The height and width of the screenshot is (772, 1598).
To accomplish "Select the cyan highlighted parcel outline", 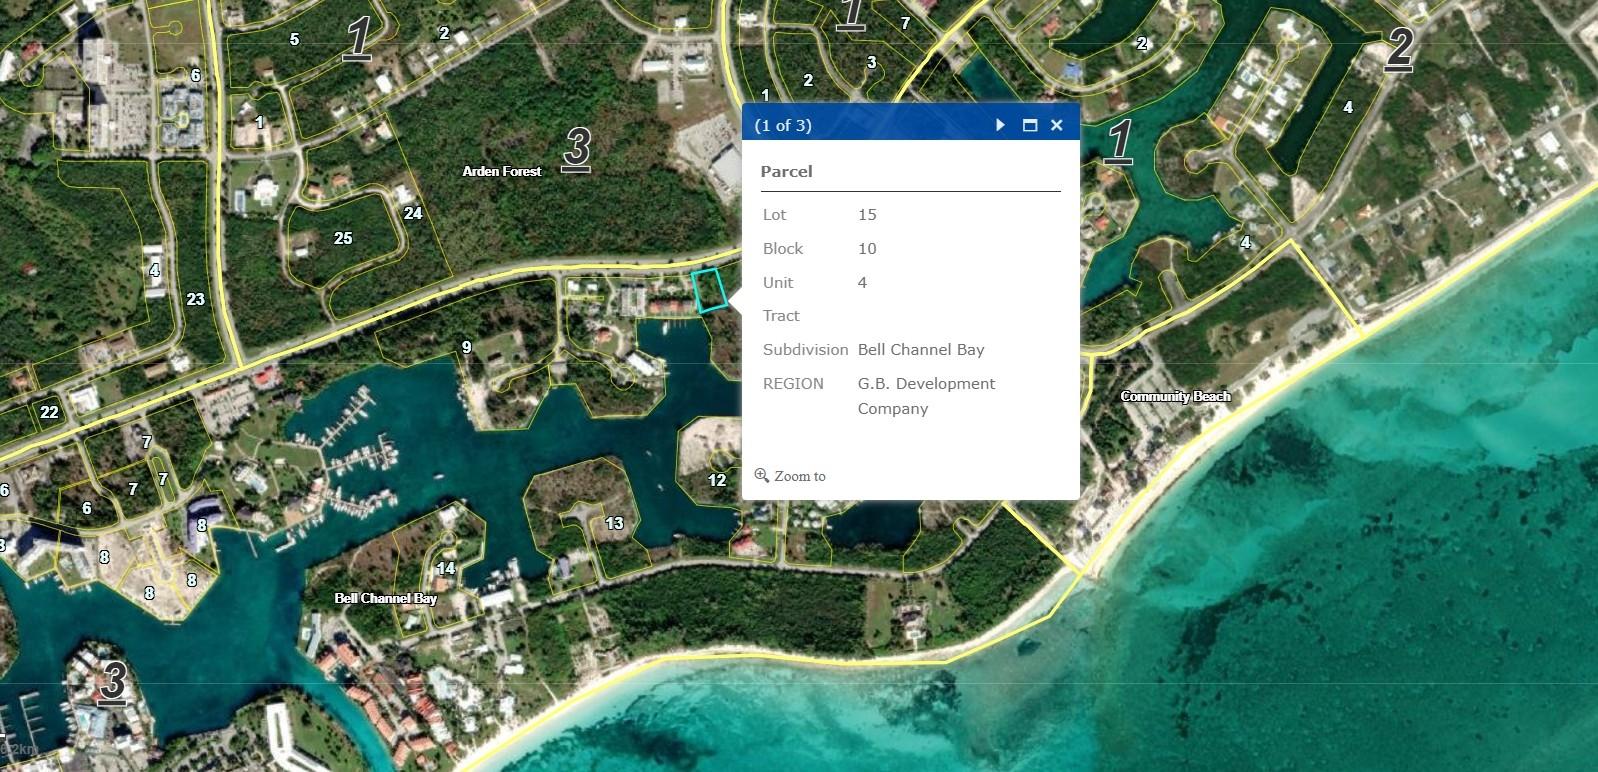I will tap(709, 290).
